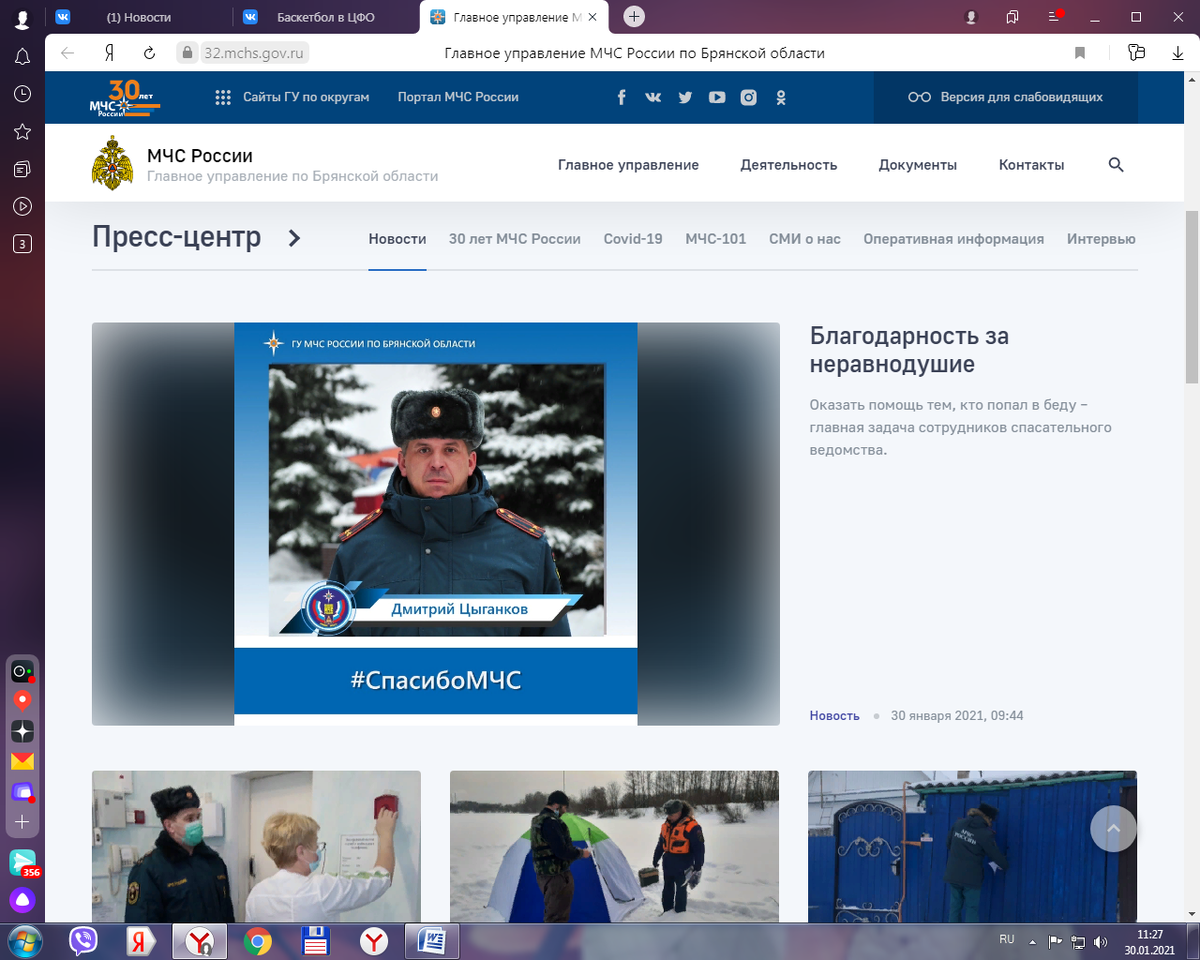This screenshot has width=1200, height=960.
Task: Open the Документы nav menu
Action: (918, 165)
